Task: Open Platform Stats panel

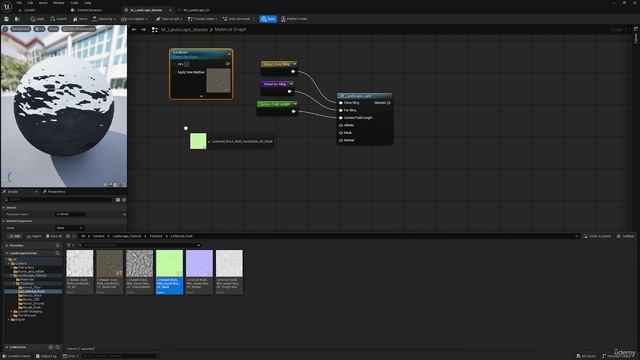Action: [294, 19]
